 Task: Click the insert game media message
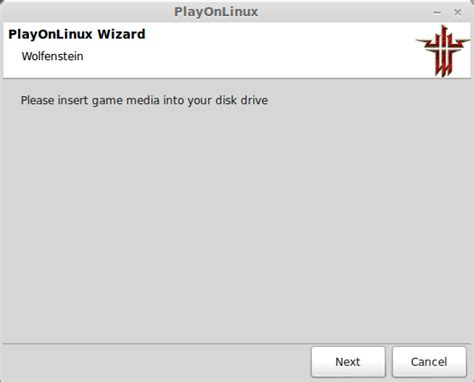[x=144, y=100]
